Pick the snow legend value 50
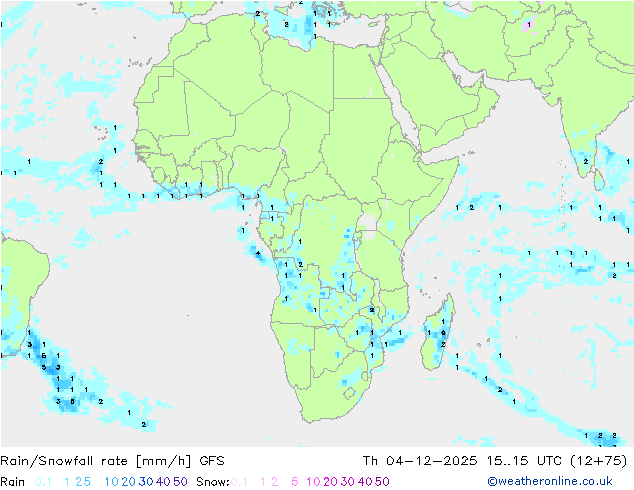 tap(382, 482)
